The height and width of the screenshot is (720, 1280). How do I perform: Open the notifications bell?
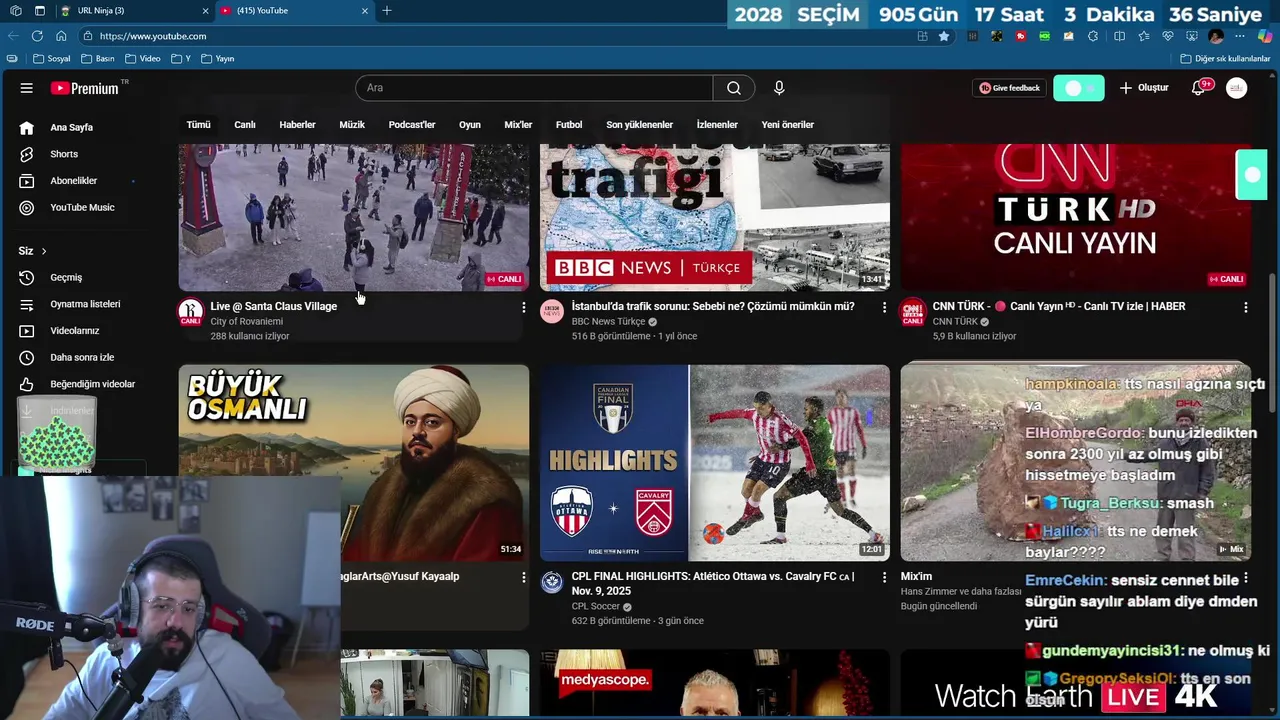(x=1198, y=88)
